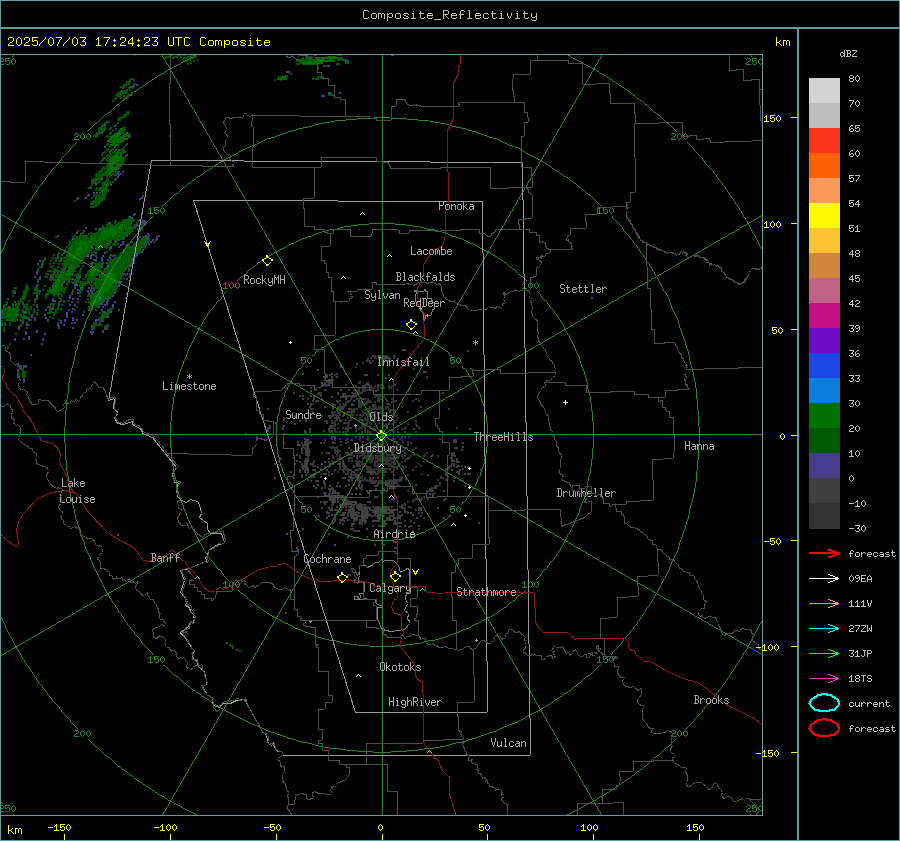Click the Brooks label
This screenshot has height=841, width=900.
pyautogui.click(x=711, y=700)
